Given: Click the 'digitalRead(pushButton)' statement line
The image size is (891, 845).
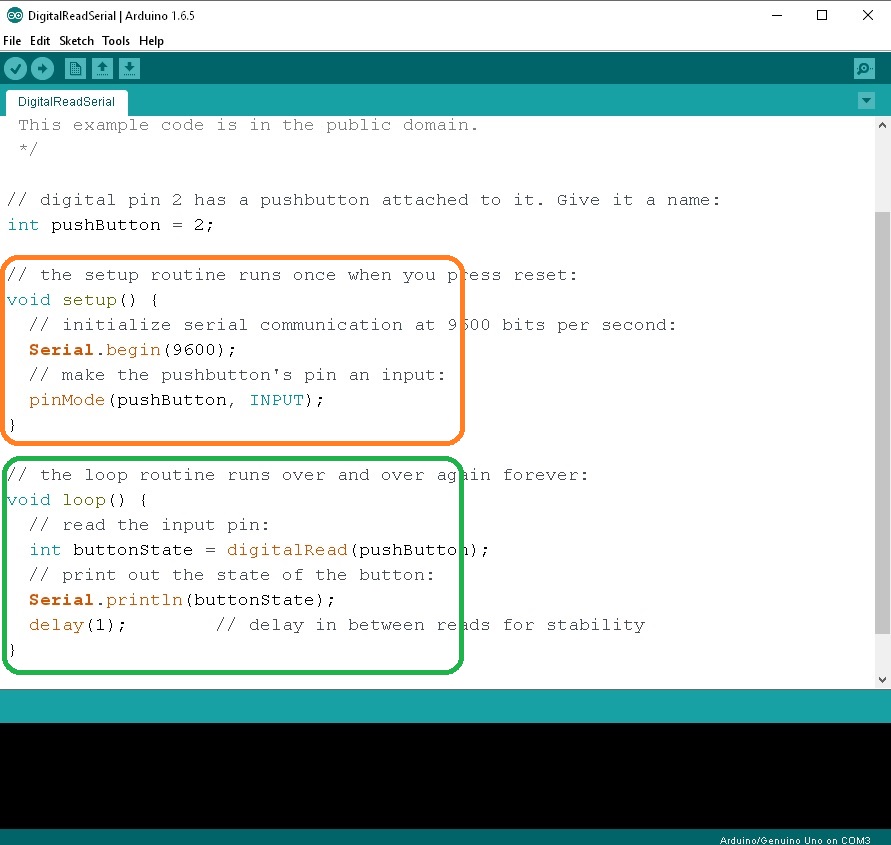Looking at the screenshot, I should click(259, 550).
